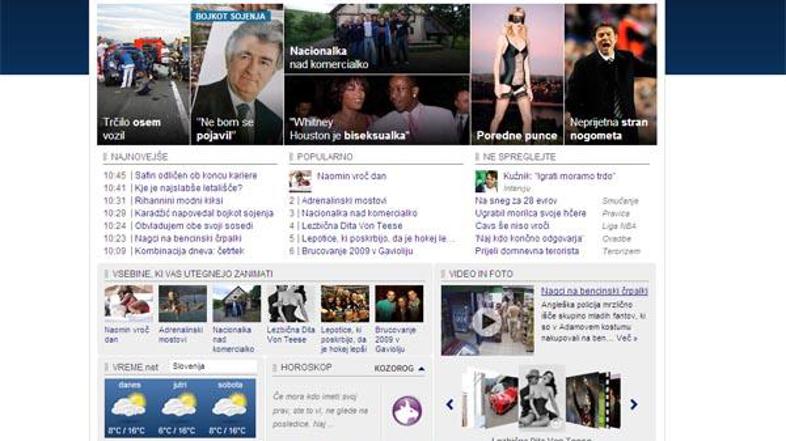The width and height of the screenshot is (786, 441).
Task: Open the Trčilo osem vozil headline image
Action: [x=143, y=75]
